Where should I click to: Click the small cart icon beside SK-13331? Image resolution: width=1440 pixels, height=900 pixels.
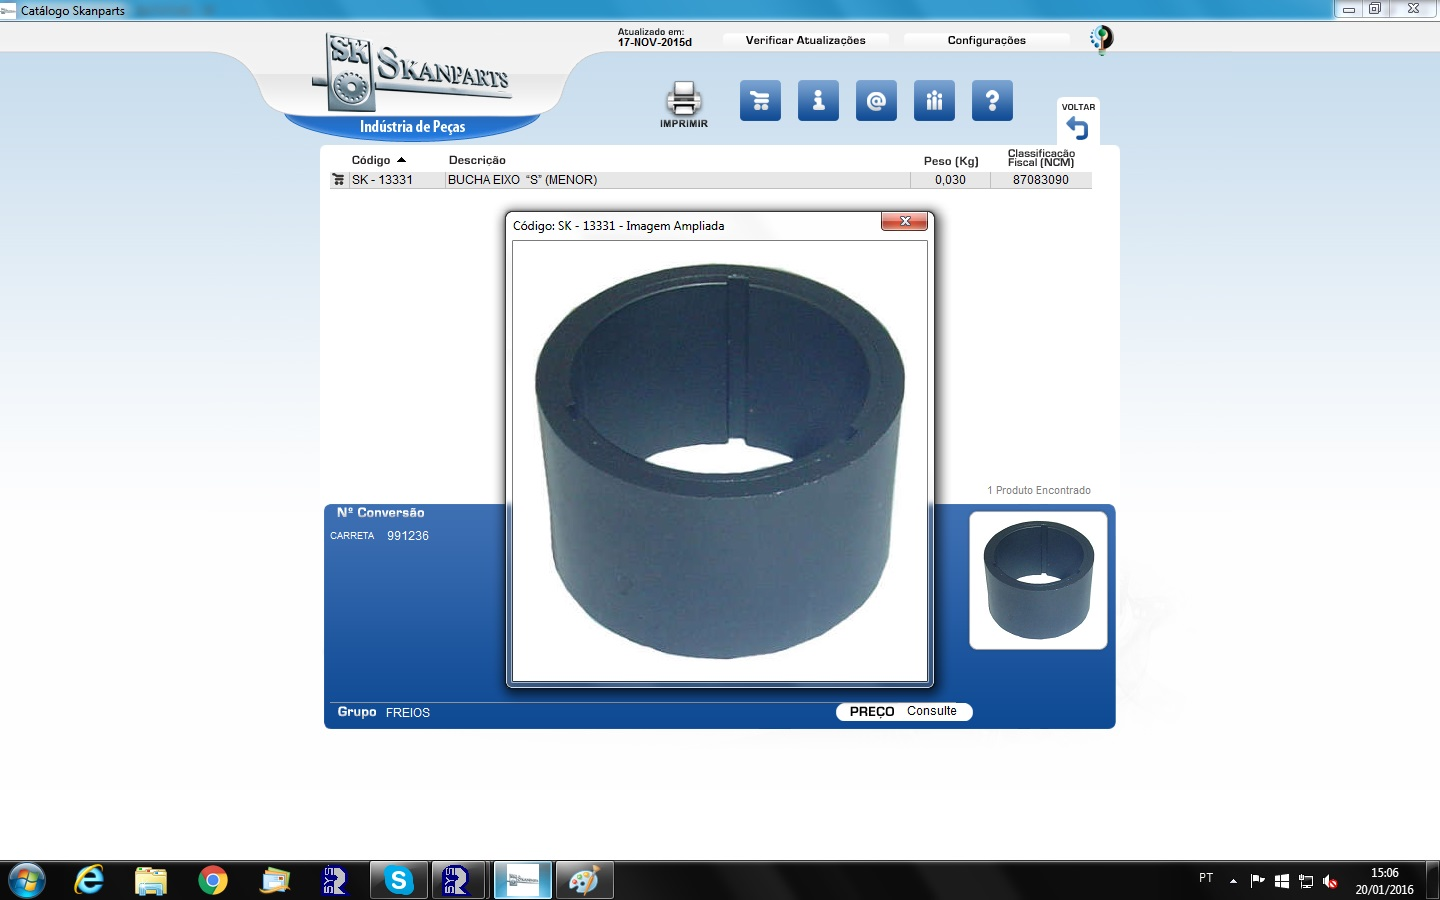coord(338,180)
